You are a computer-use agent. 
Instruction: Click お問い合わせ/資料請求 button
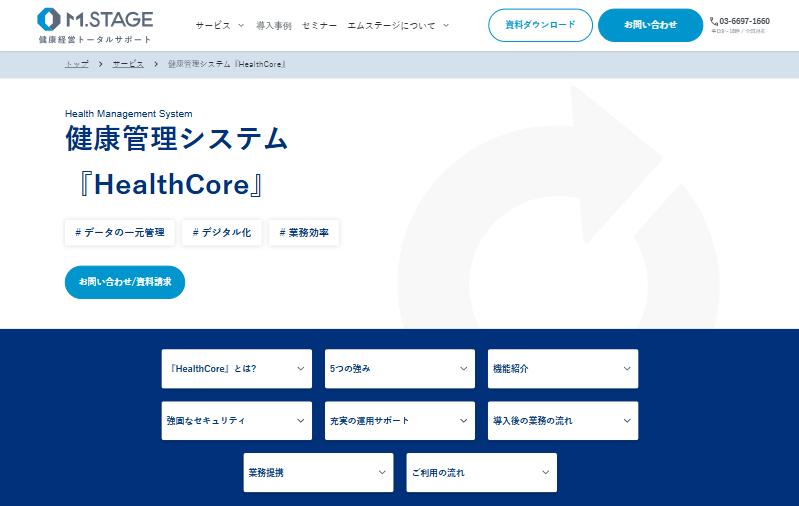tap(125, 282)
